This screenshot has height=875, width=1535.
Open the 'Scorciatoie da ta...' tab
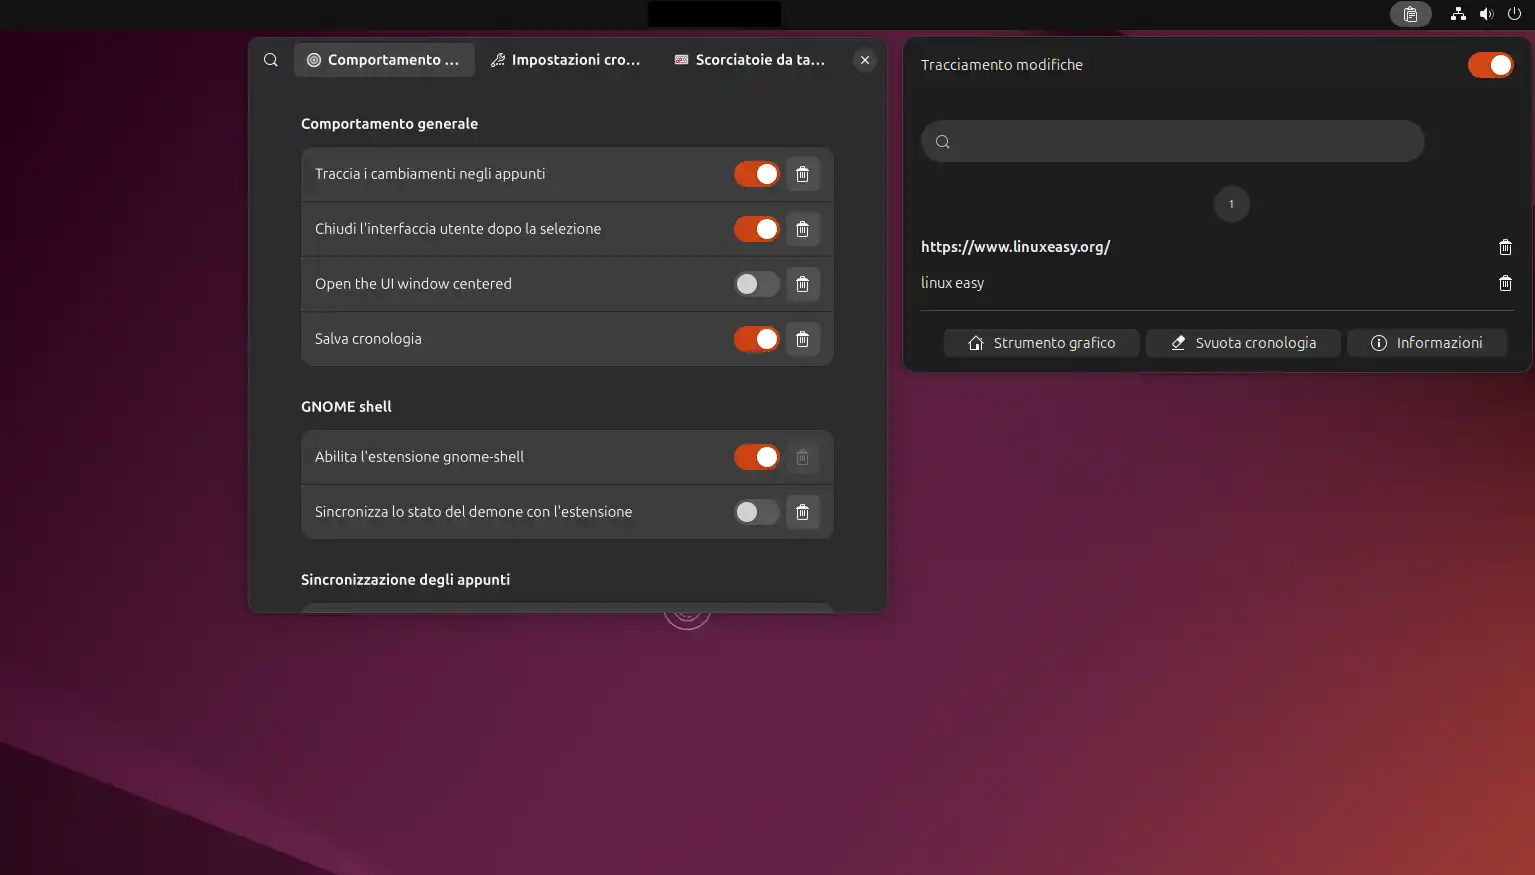click(750, 59)
